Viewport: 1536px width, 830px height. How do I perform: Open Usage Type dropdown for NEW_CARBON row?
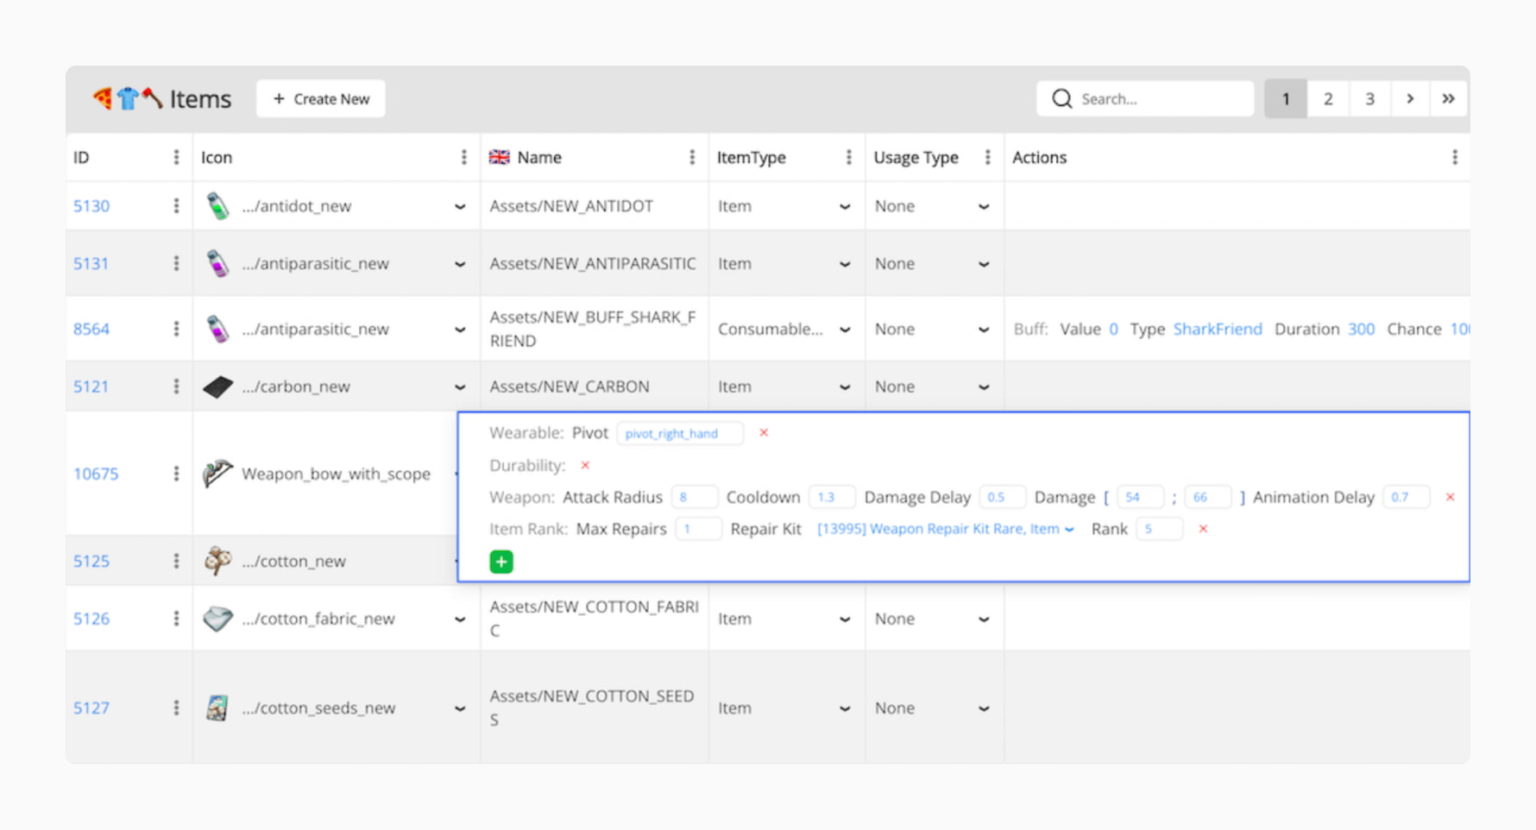click(x=983, y=386)
